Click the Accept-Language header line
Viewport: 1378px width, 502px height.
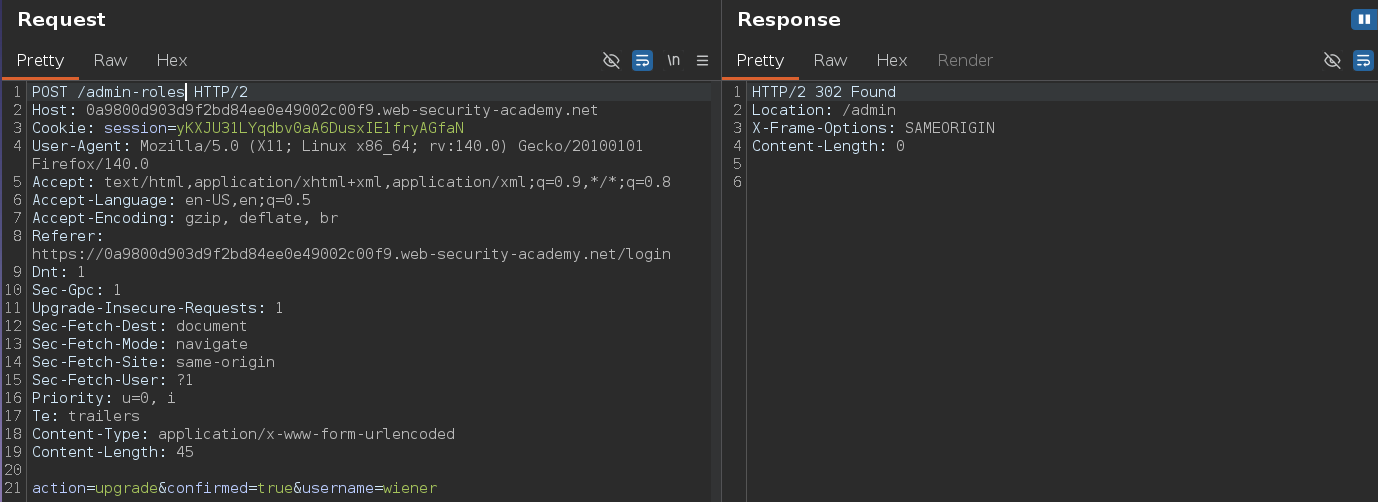click(x=171, y=200)
